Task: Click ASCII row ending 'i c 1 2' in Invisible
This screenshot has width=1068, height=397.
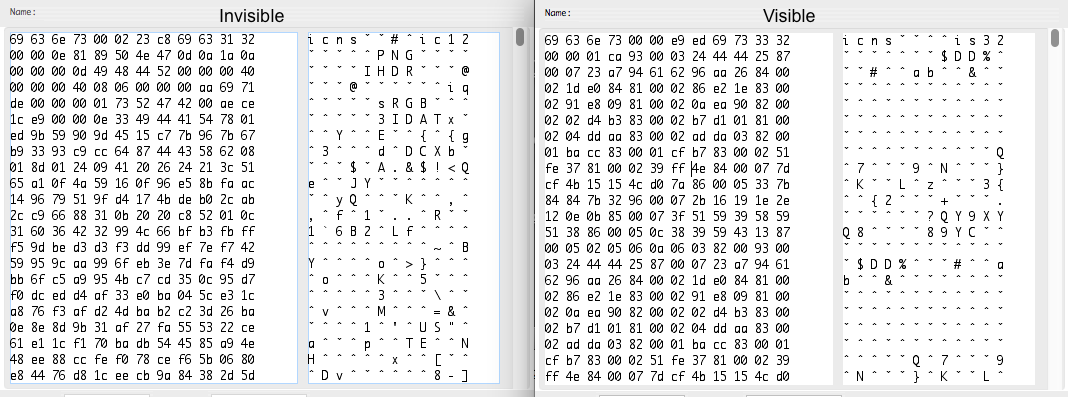Action: [388, 40]
